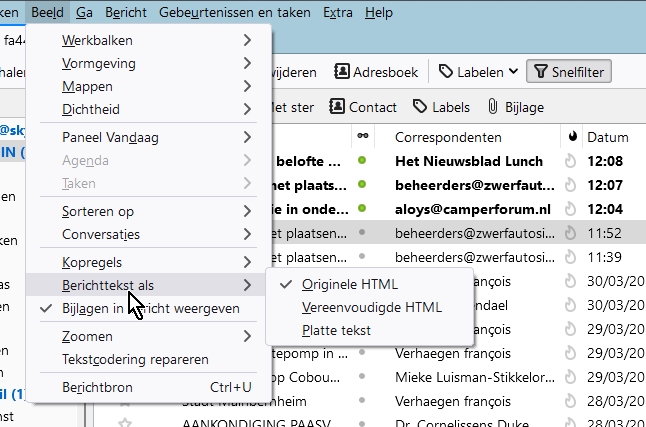
Task: Open the Extra menu in menu bar
Action: click(338, 12)
